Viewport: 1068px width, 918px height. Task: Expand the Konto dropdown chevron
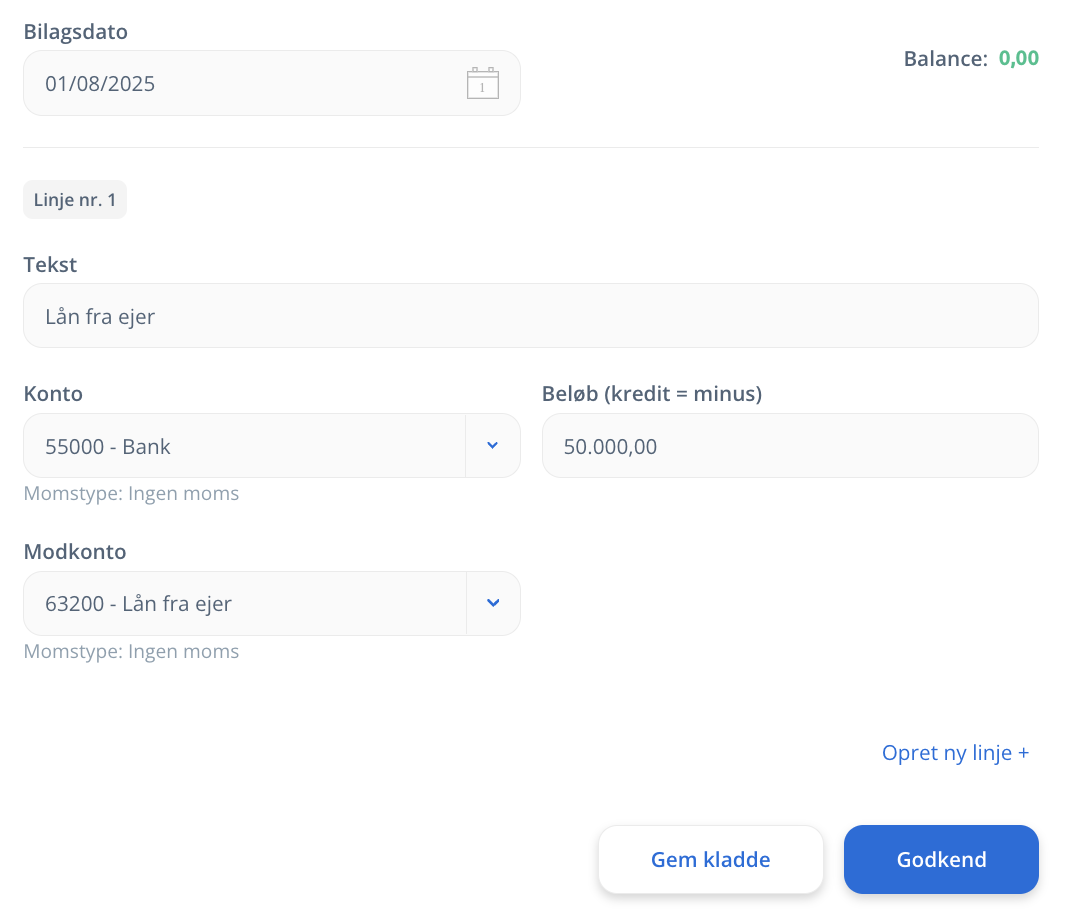click(492, 445)
